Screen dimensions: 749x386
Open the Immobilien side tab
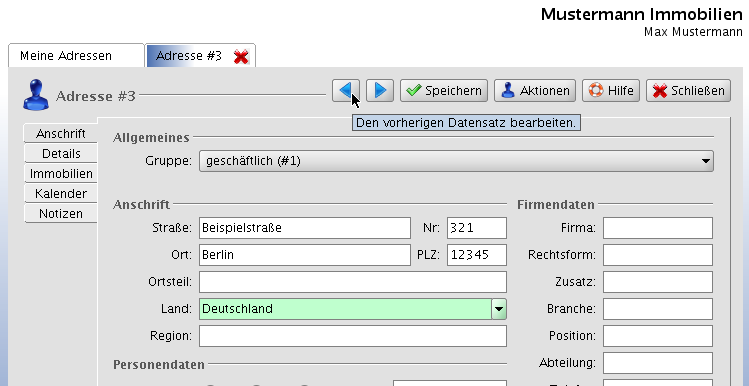coord(61,173)
